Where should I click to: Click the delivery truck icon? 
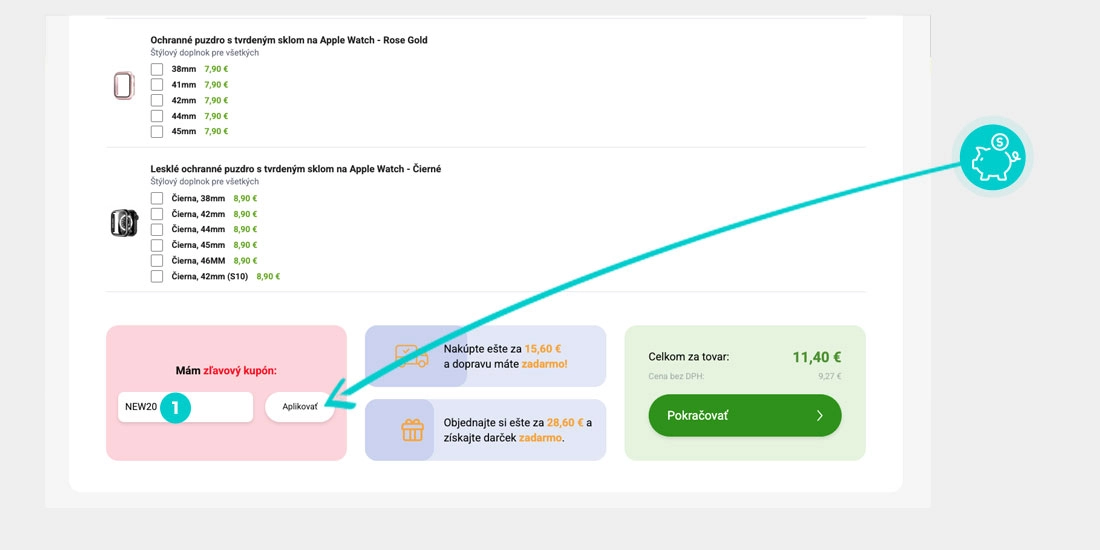(x=411, y=356)
